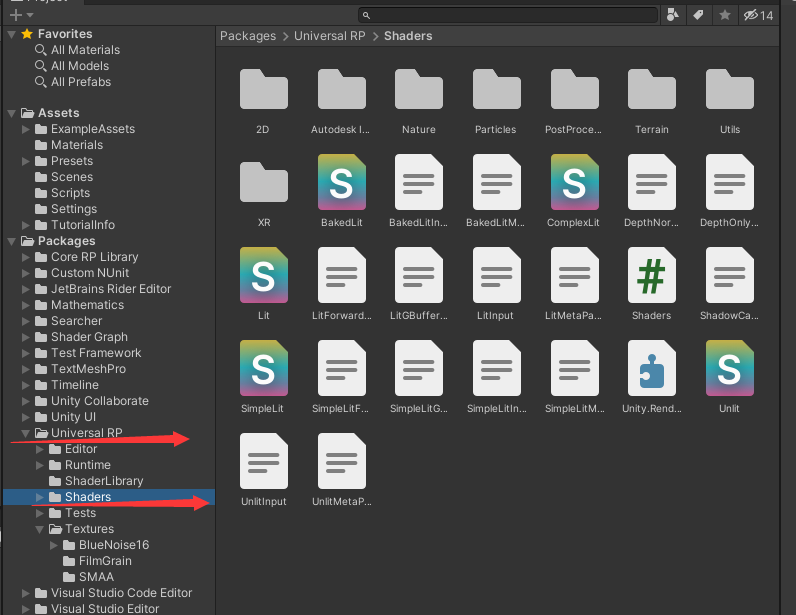The height and width of the screenshot is (615, 796).
Task: Collapse the Textures folder
Action: (x=40, y=529)
